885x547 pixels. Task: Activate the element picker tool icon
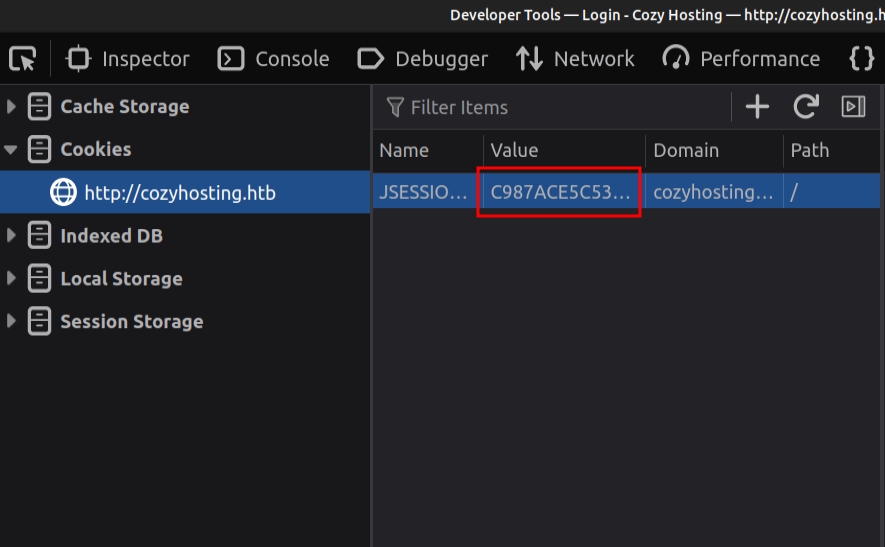point(22,59)
